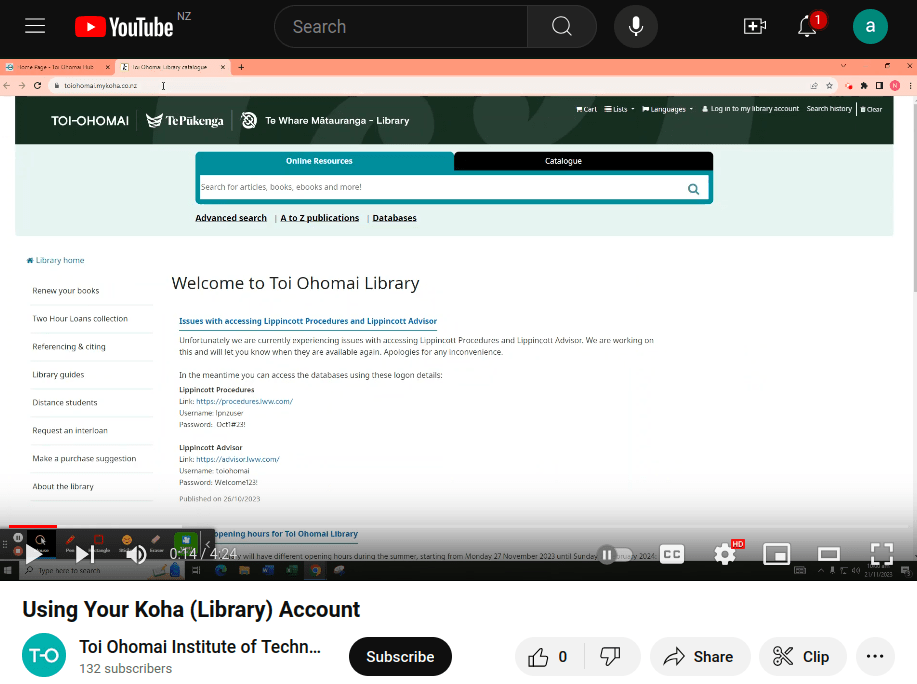The height and width of the screenshot is (684, 917).
Task: Open Search history in header
Action: click(x=829, y=109)
